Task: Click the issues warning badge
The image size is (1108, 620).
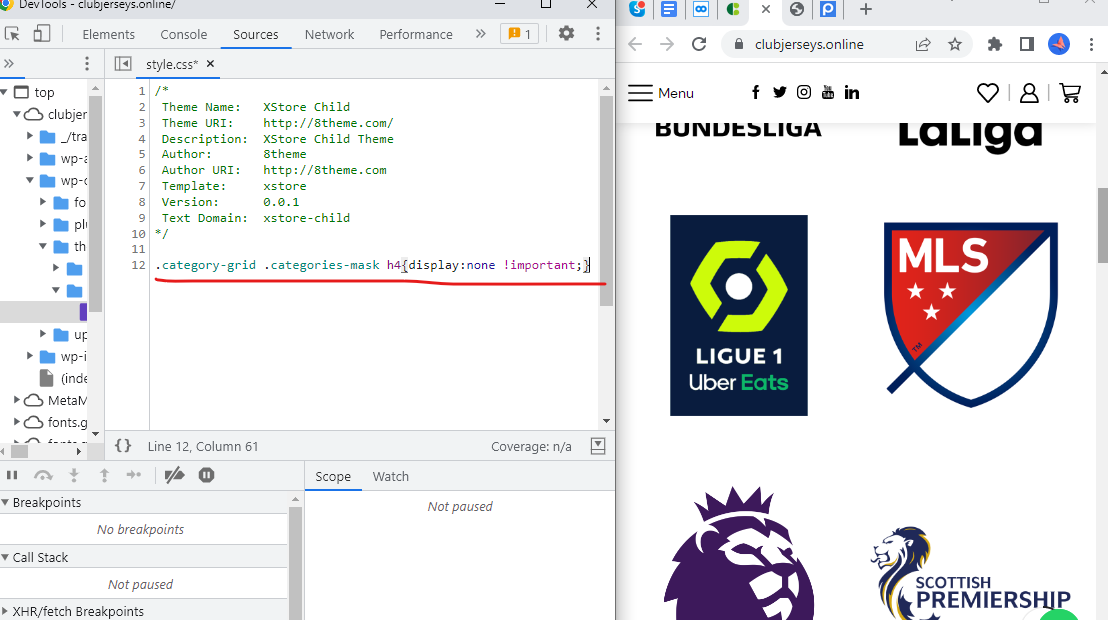Action: (x=519, y=34)
